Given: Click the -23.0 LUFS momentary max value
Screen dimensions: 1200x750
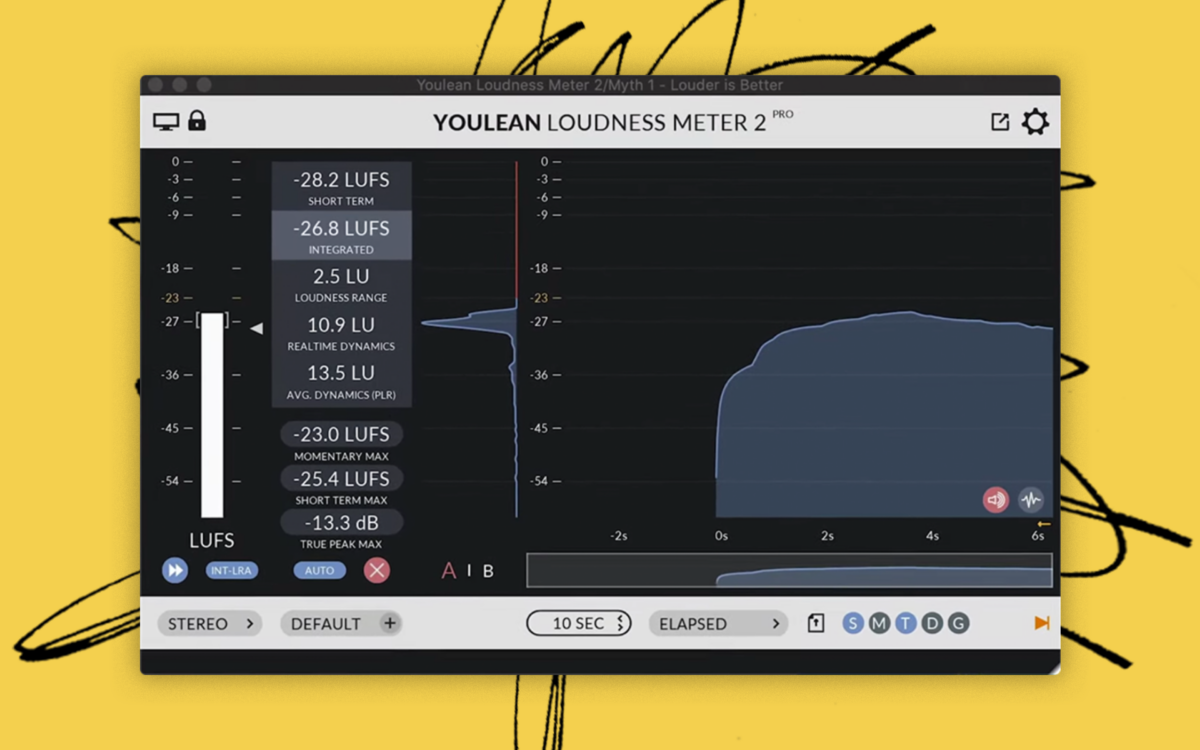Looking at the screenshot, I should click(341, 434).
